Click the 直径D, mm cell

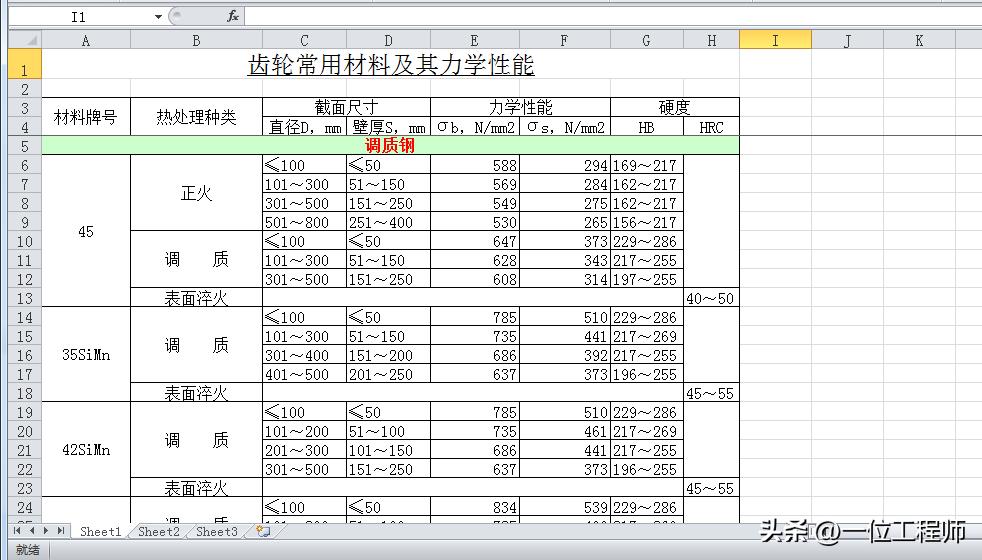304,127
